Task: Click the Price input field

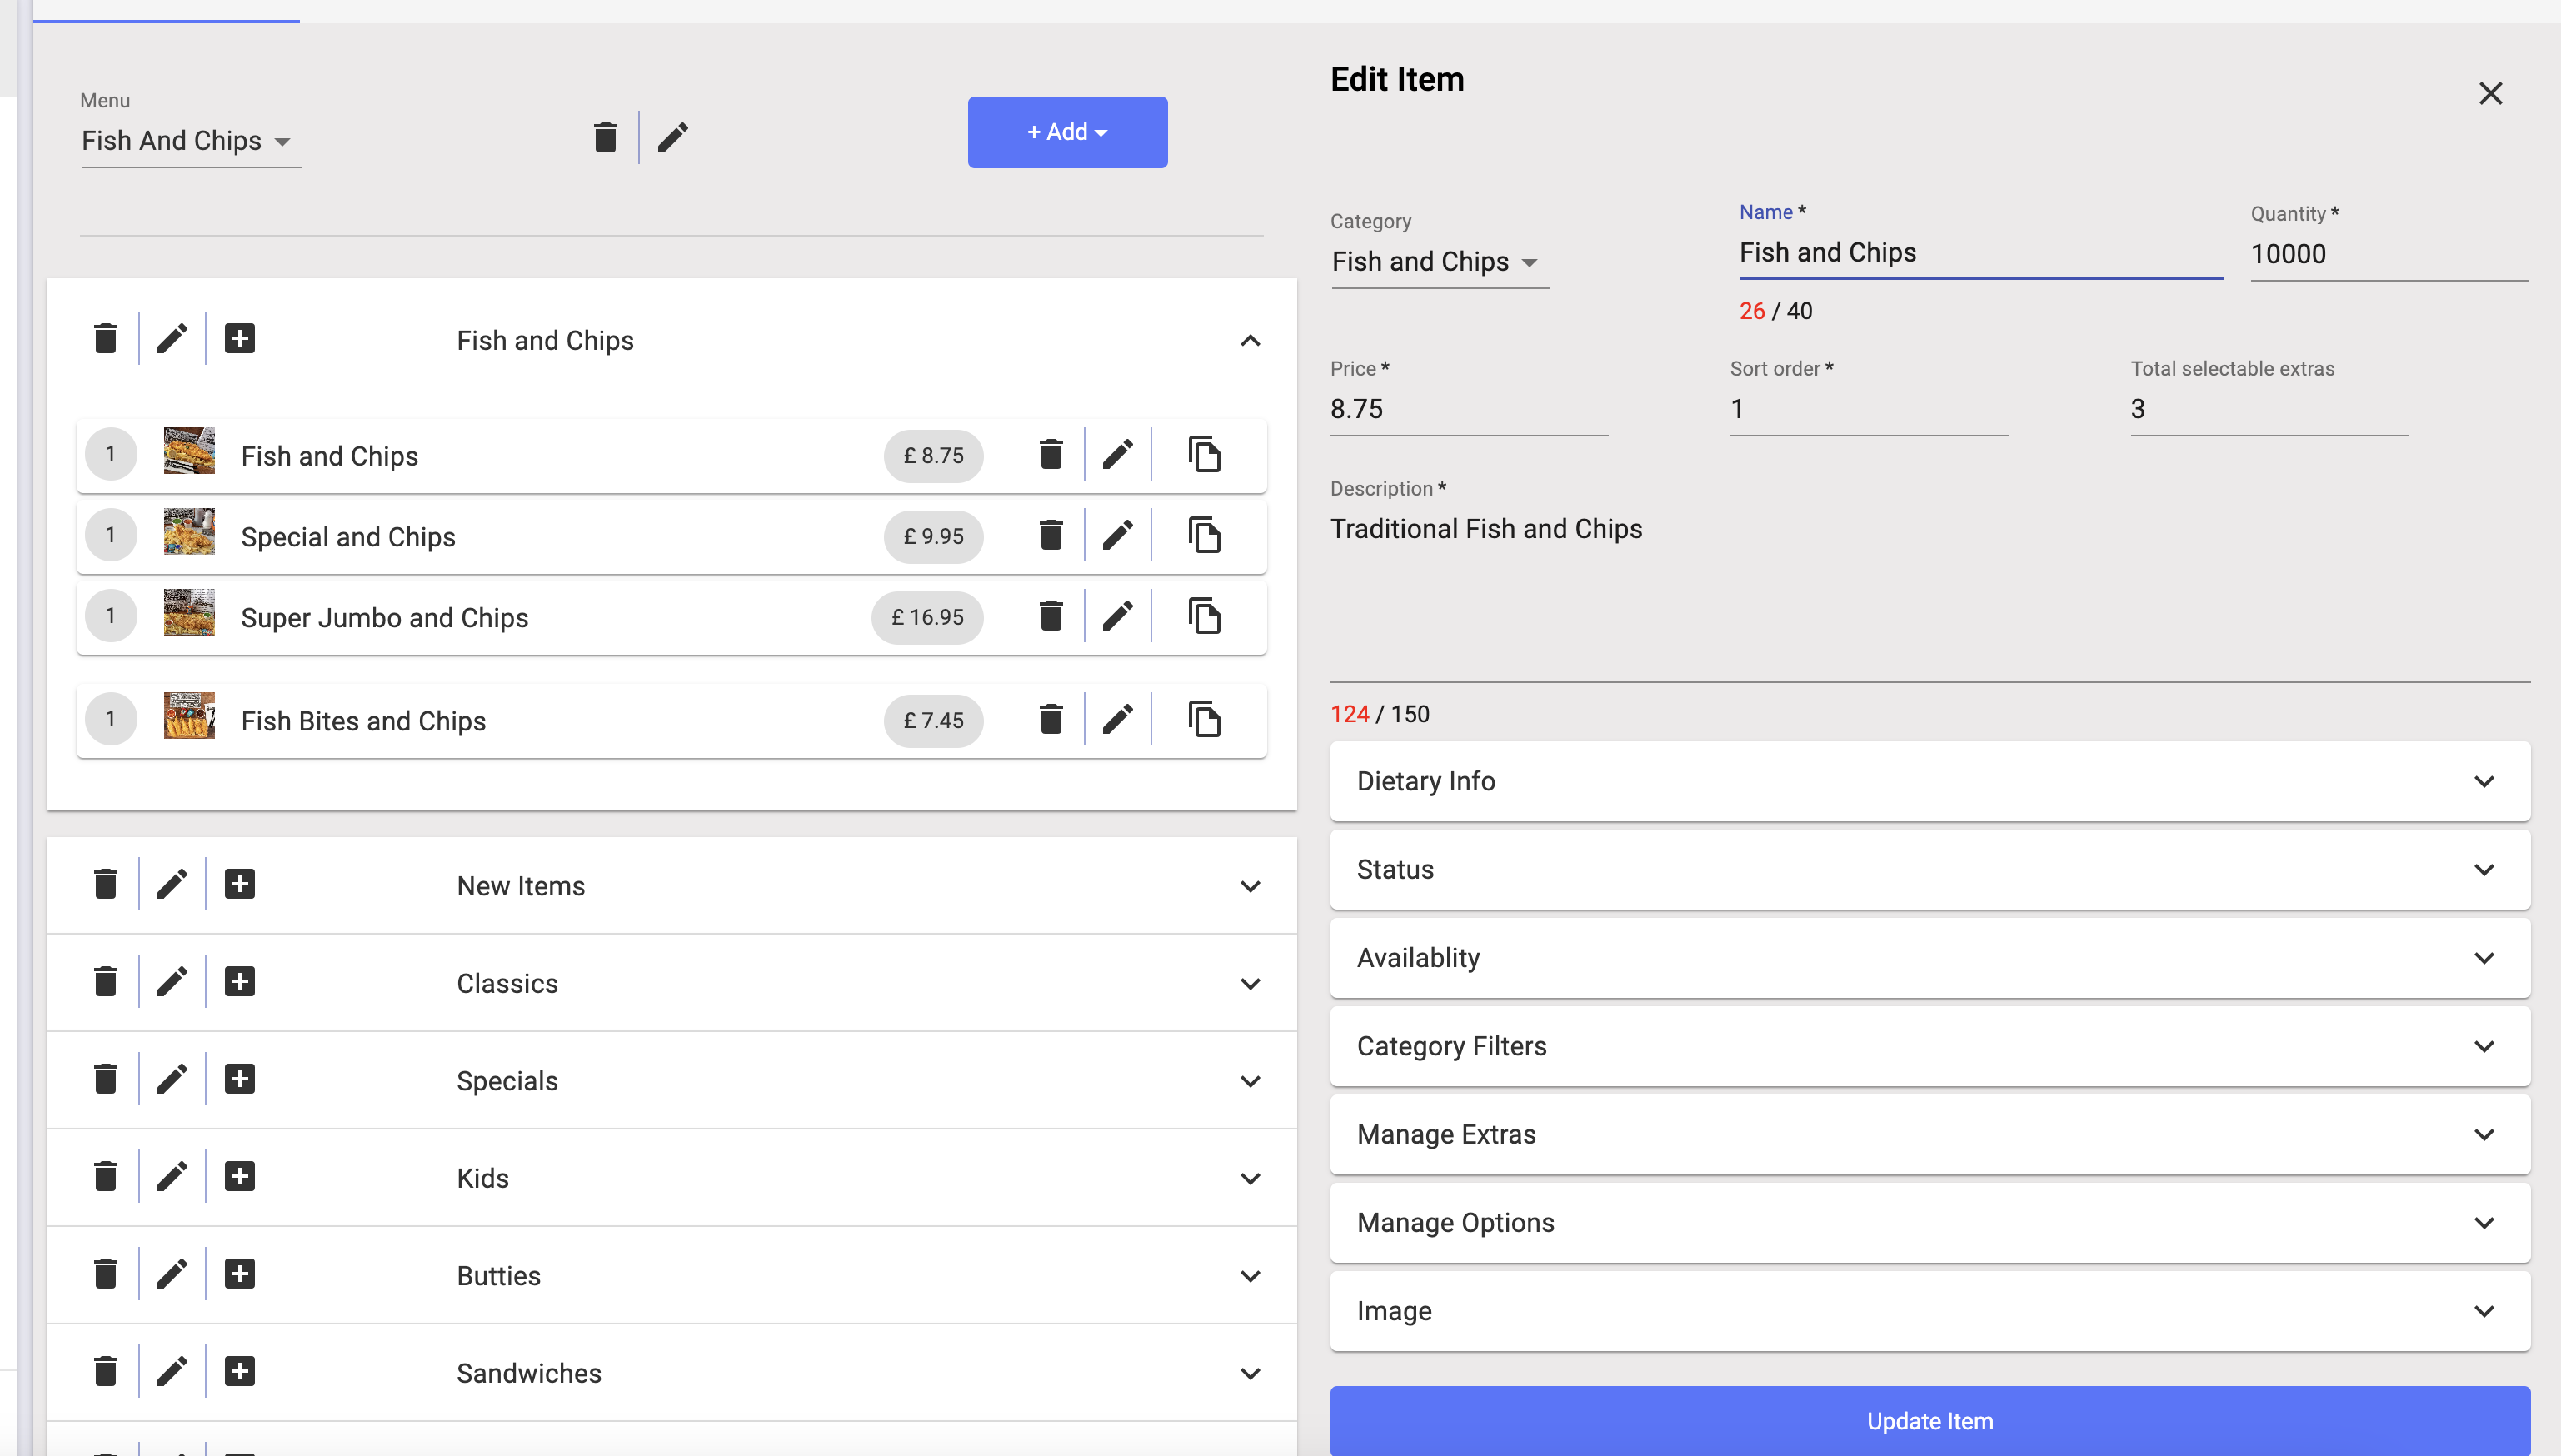Action: click(1468, 409)
